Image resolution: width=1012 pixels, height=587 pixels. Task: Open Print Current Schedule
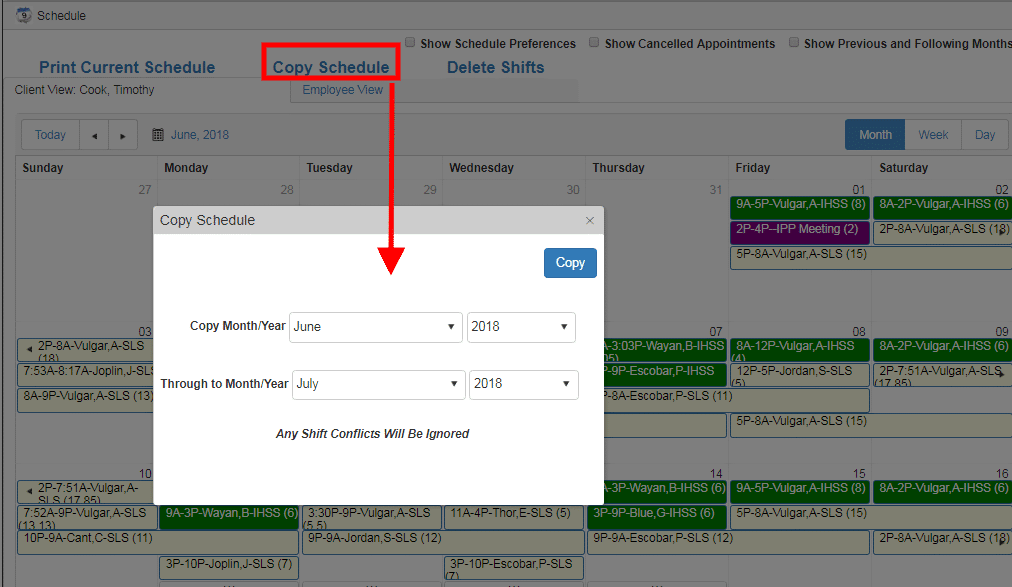[127, 67]
